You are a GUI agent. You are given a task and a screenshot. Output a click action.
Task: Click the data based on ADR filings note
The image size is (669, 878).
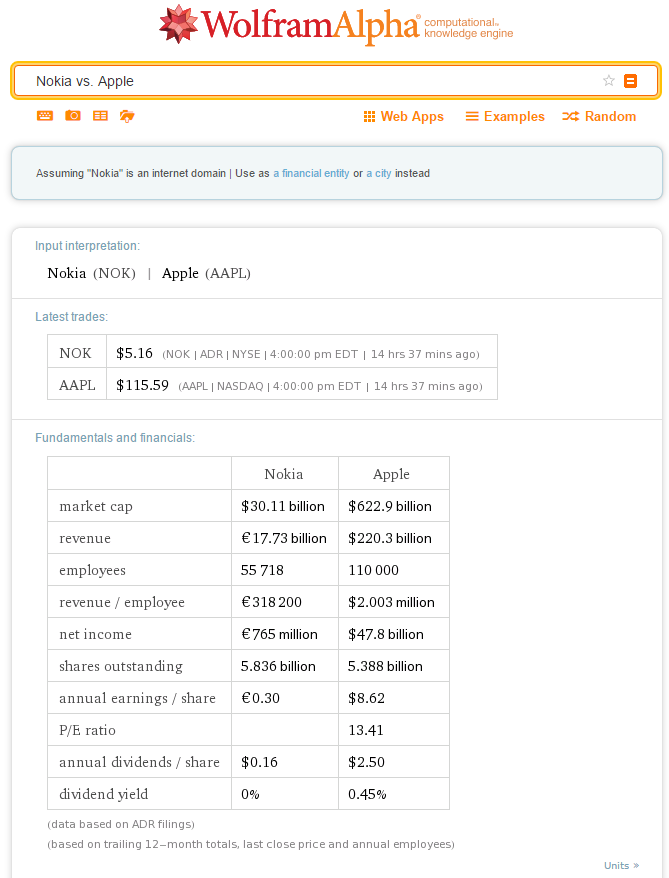tap(121, 824)
